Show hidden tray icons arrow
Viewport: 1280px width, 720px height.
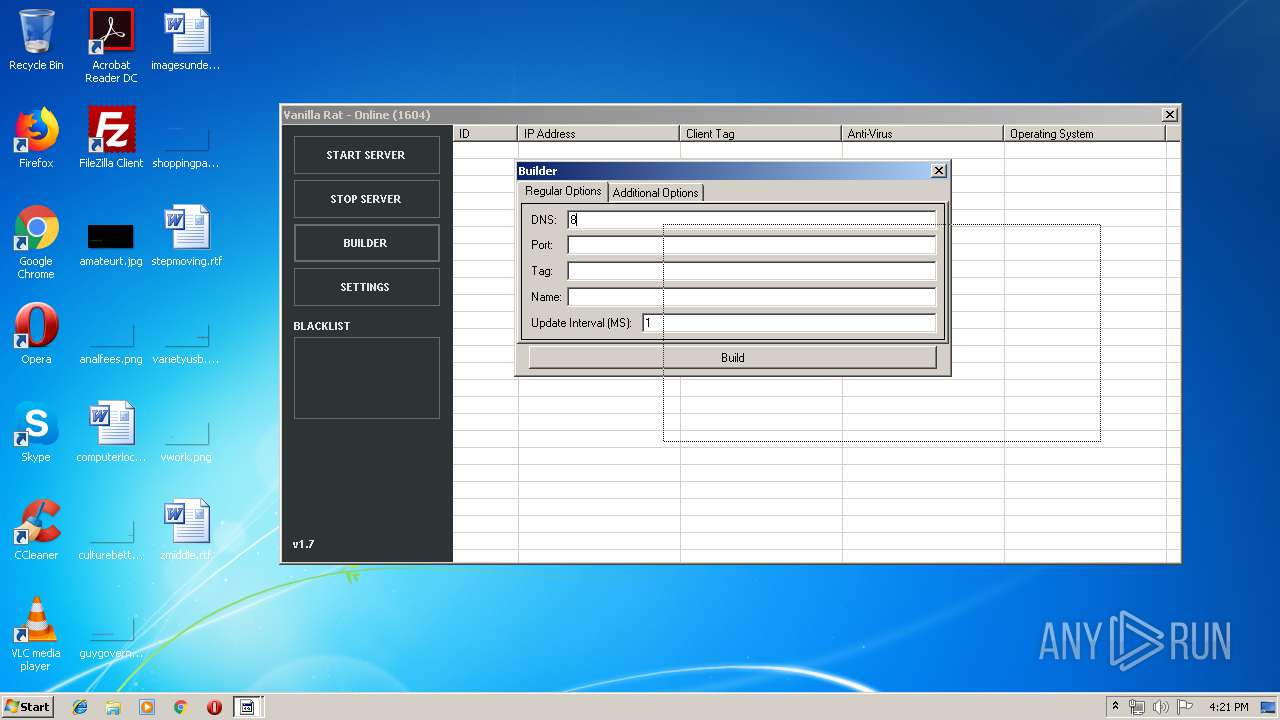pyautogui.click(x=1115, y=707)
